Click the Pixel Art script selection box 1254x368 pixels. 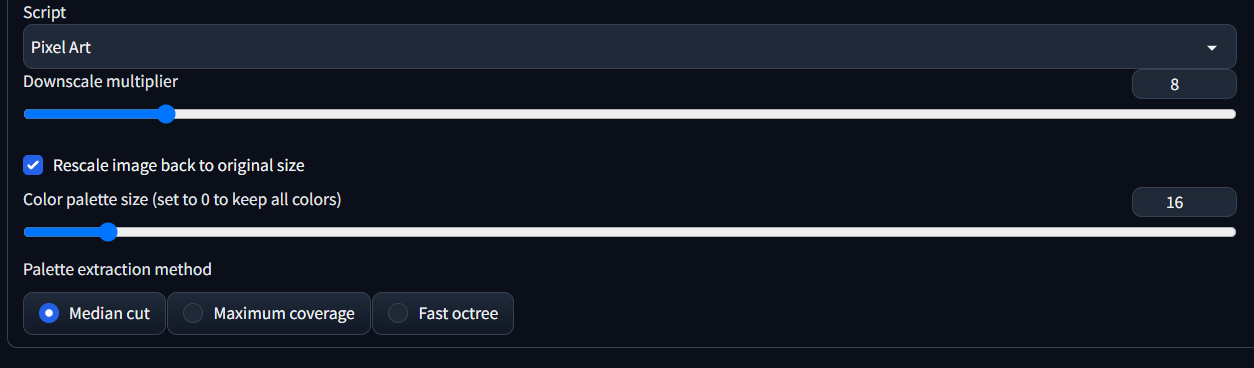click(629, 47)
